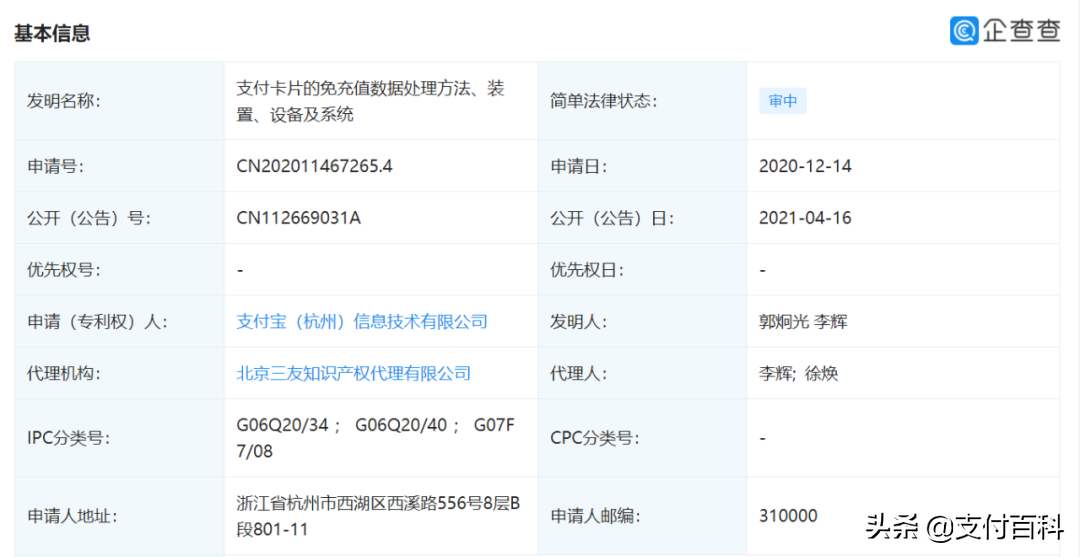Screen dimensions: 1080x557
Task: Click the CPC分类号 label cell
Action: (642, 438)
